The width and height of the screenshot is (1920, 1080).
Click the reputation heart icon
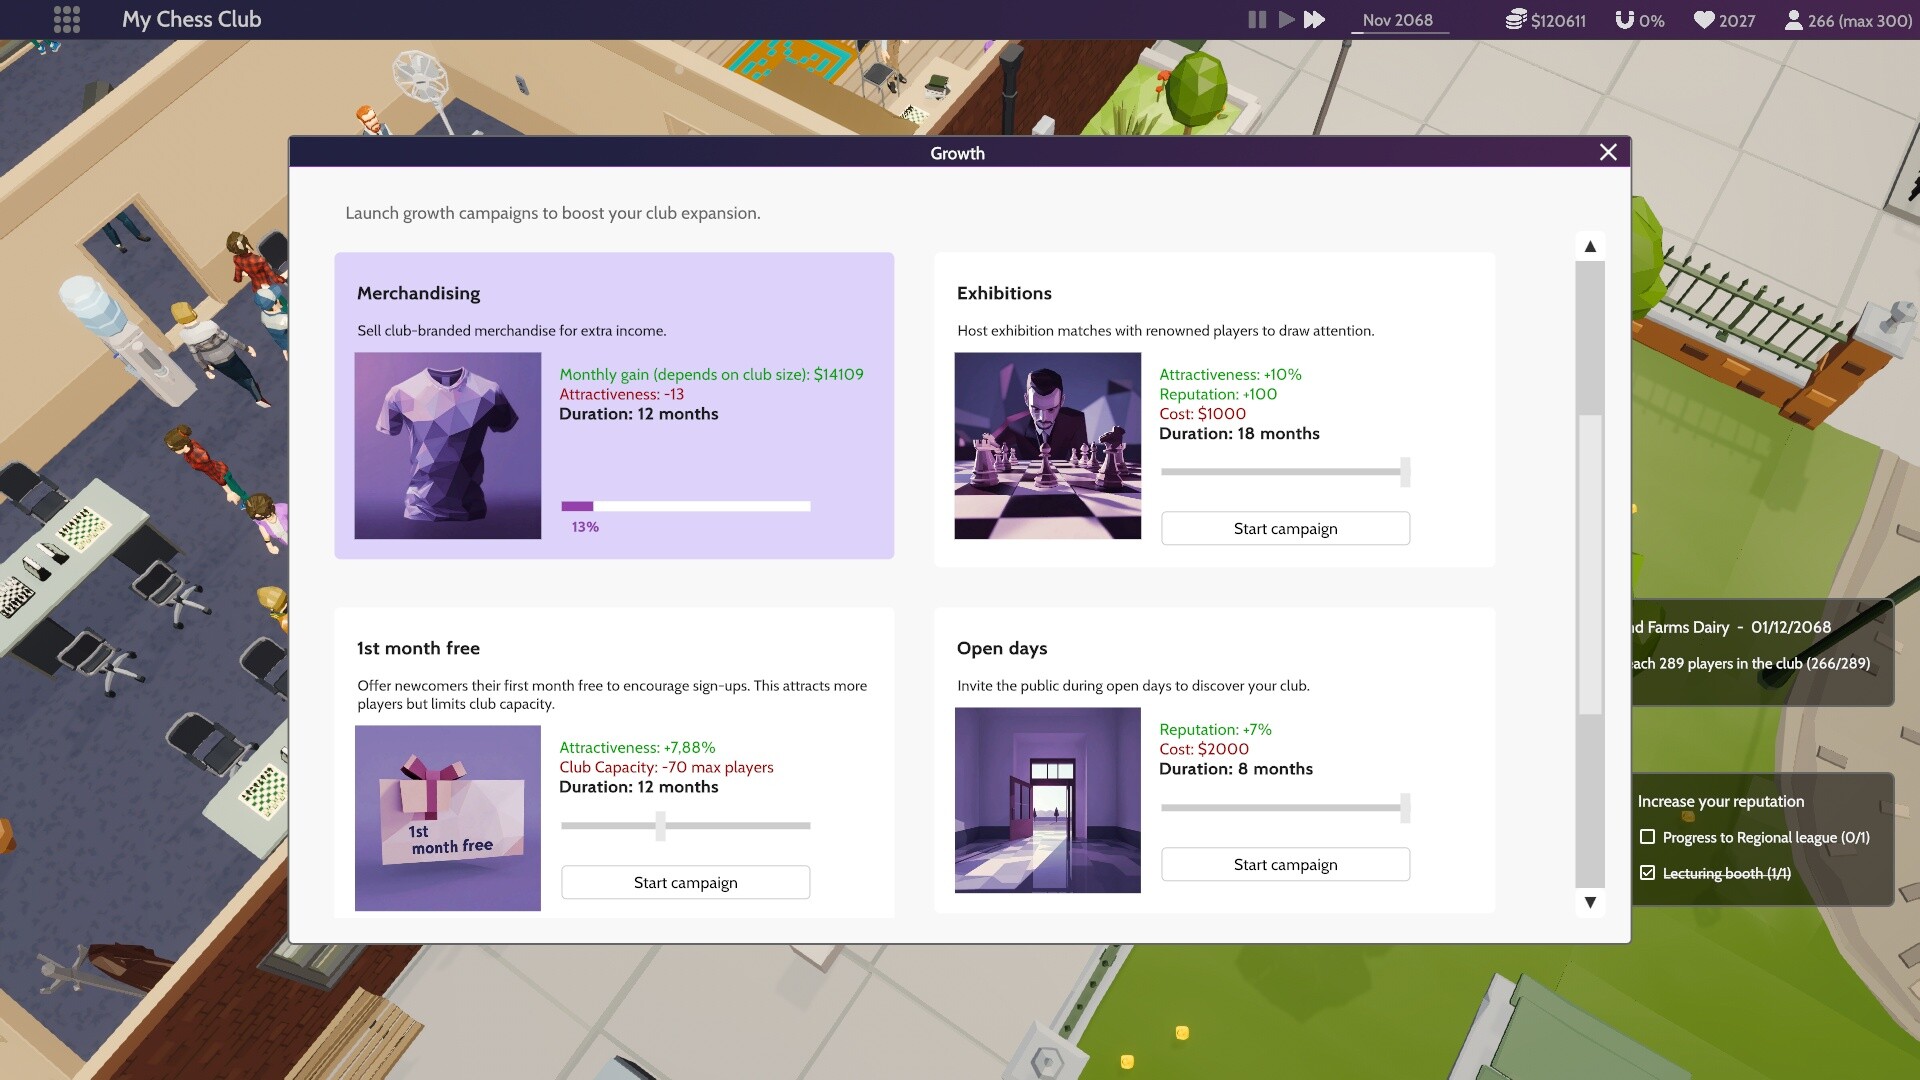click(1704, 20)
